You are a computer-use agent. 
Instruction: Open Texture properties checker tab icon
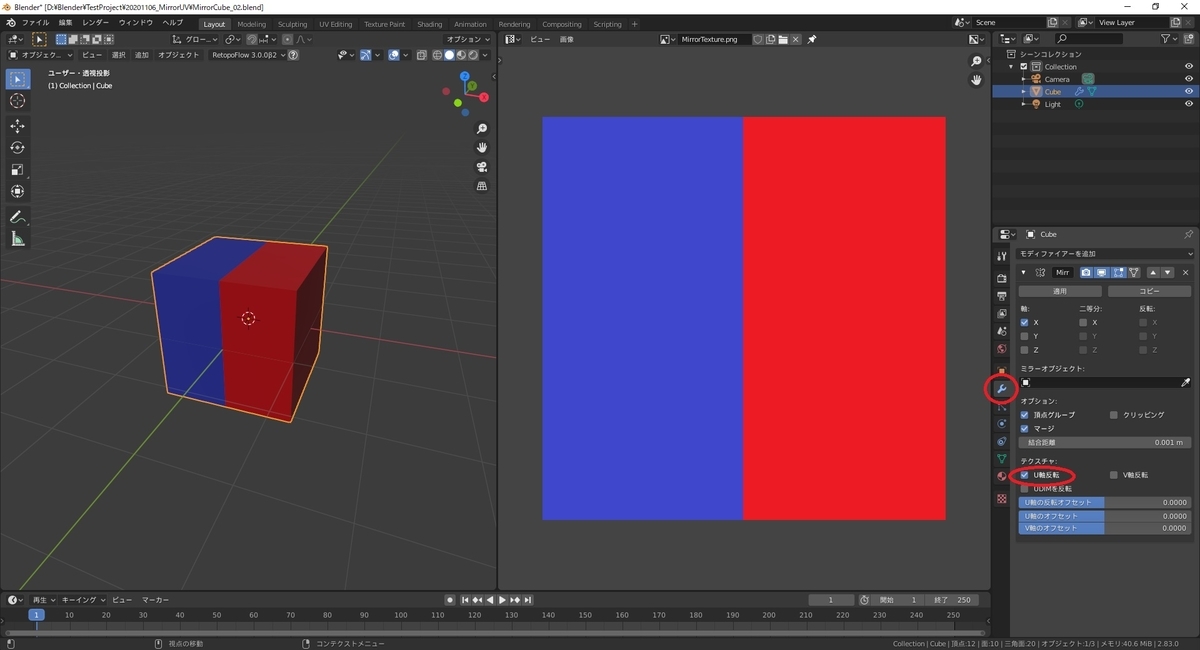1002,498
